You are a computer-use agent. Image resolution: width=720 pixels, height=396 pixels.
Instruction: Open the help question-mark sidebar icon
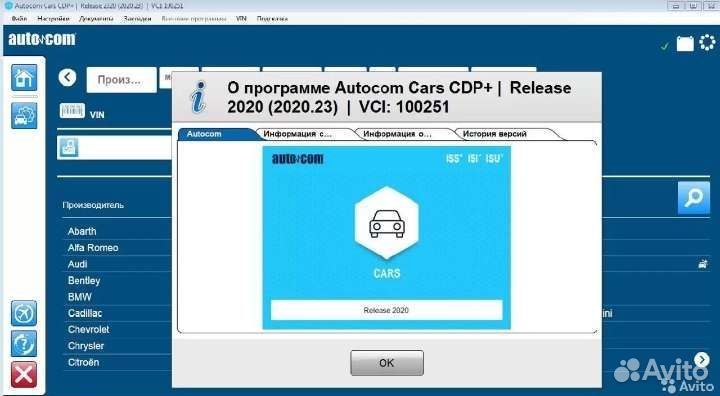tap(24, 344)
